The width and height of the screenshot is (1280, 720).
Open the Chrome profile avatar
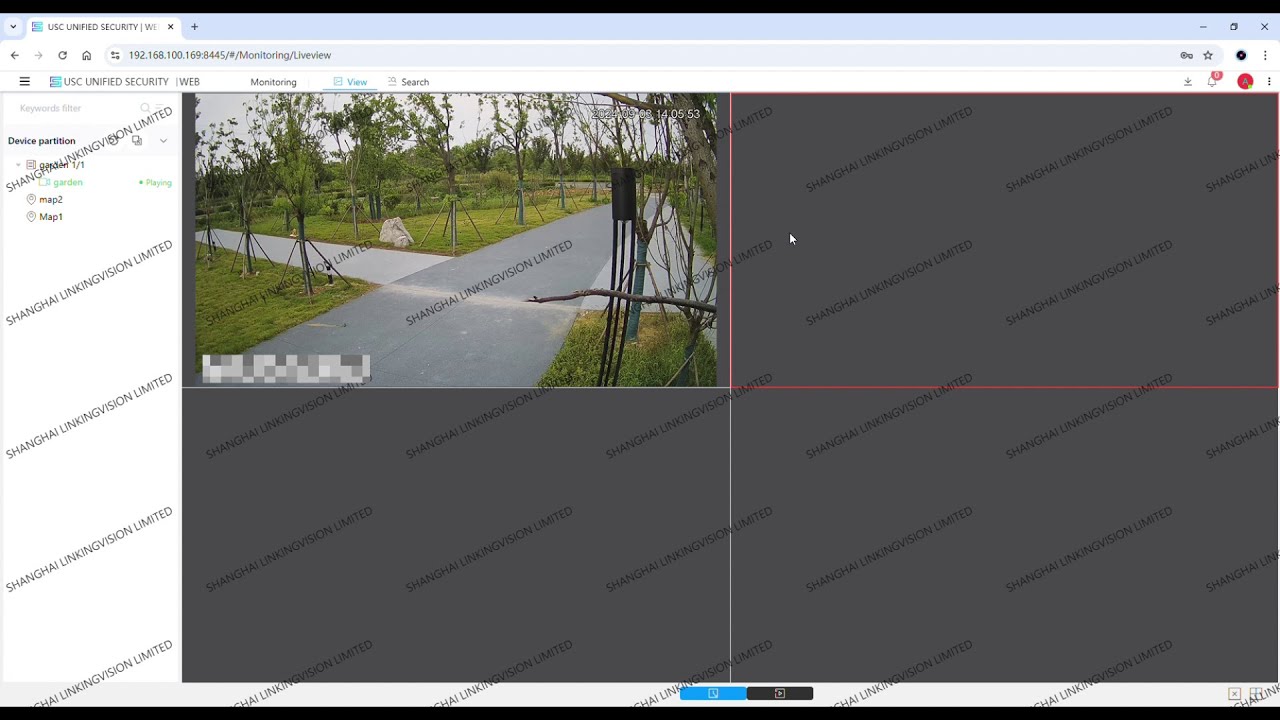click(x=1241, y=55)
